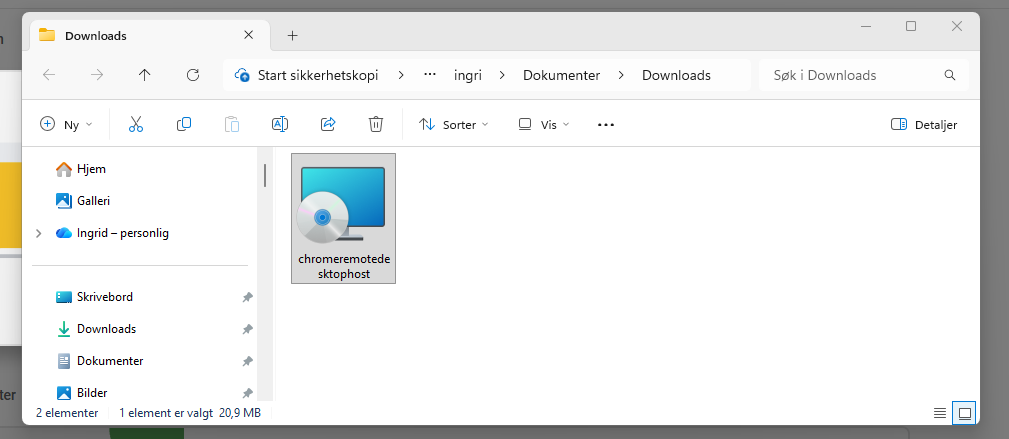
Task: Click the cloud backup icon in address bar
Action: (243, 75)
